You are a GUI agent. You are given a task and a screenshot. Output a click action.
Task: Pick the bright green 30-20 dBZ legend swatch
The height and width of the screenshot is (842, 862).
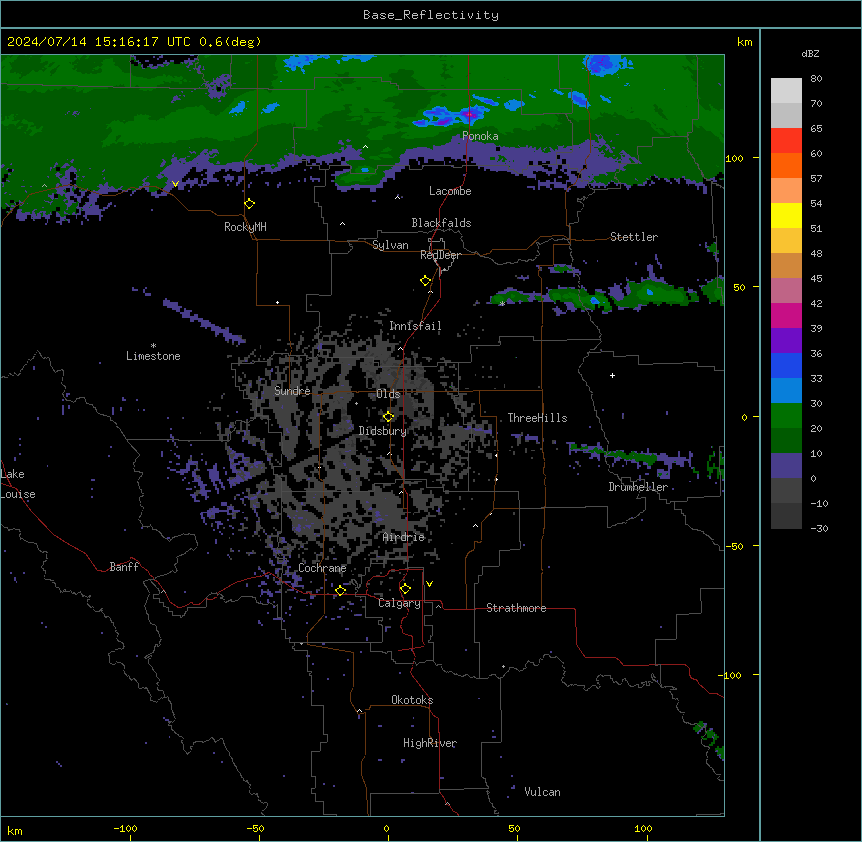(786, 416)
